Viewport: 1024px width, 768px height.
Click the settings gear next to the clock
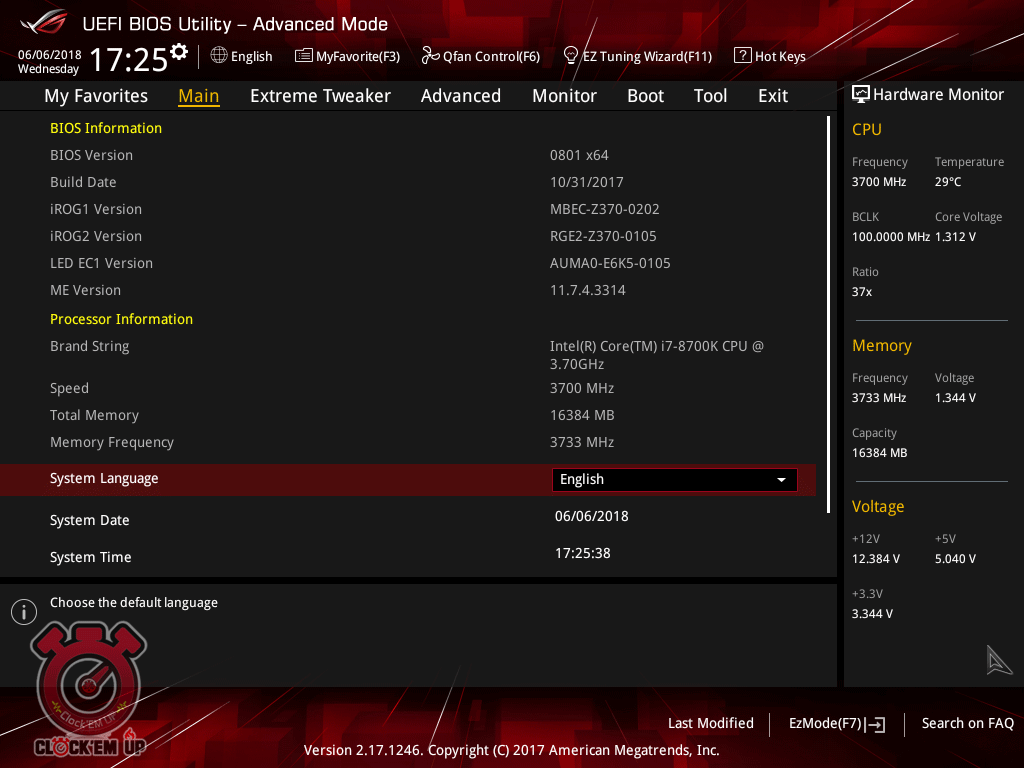pyautogui.click(x=179, y=52)
